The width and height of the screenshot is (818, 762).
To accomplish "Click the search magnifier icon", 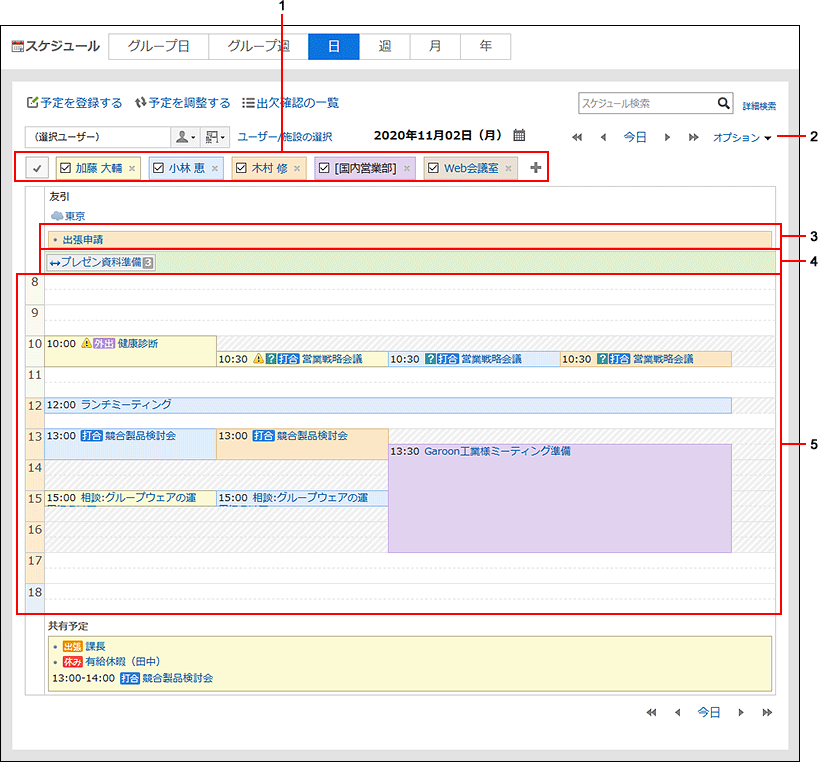I will 724,103.
